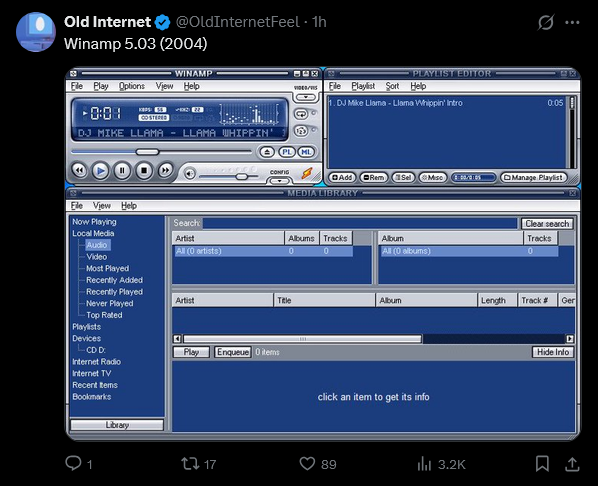The height and width of the screenshot is (486, 598).
Task: Toggle the repeat button in Winamp
Action: tap(301, 114)
